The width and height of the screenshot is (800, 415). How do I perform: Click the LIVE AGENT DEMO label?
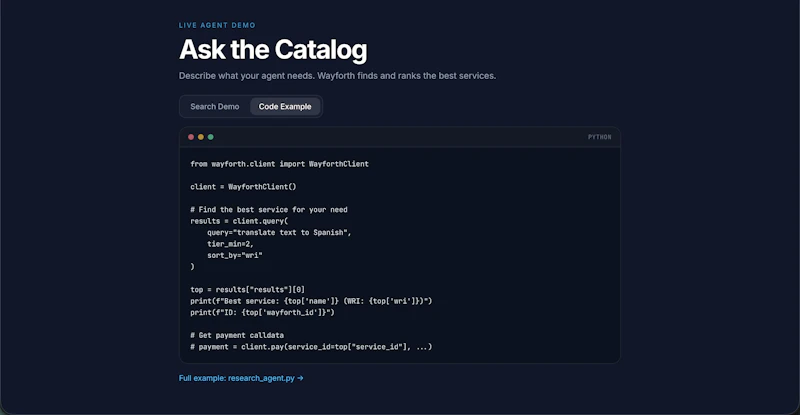217,25
